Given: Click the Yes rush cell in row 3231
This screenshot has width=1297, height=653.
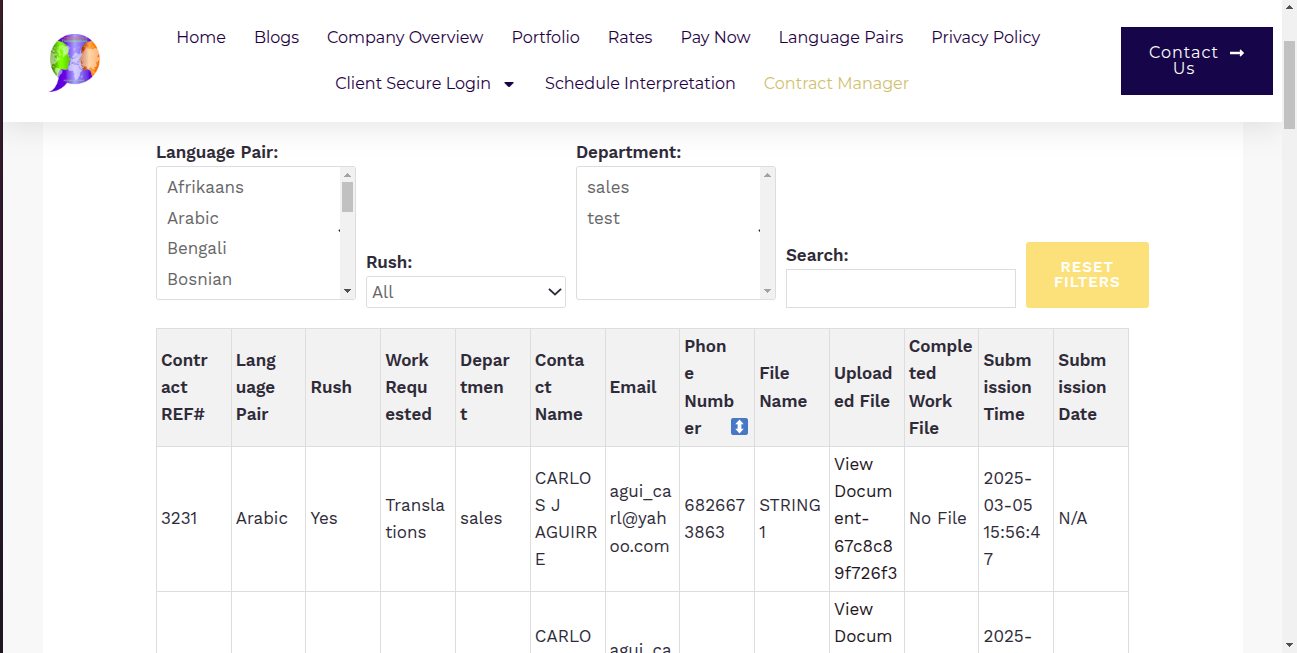Looking at the screenshot, I should (x=344, y=518).
